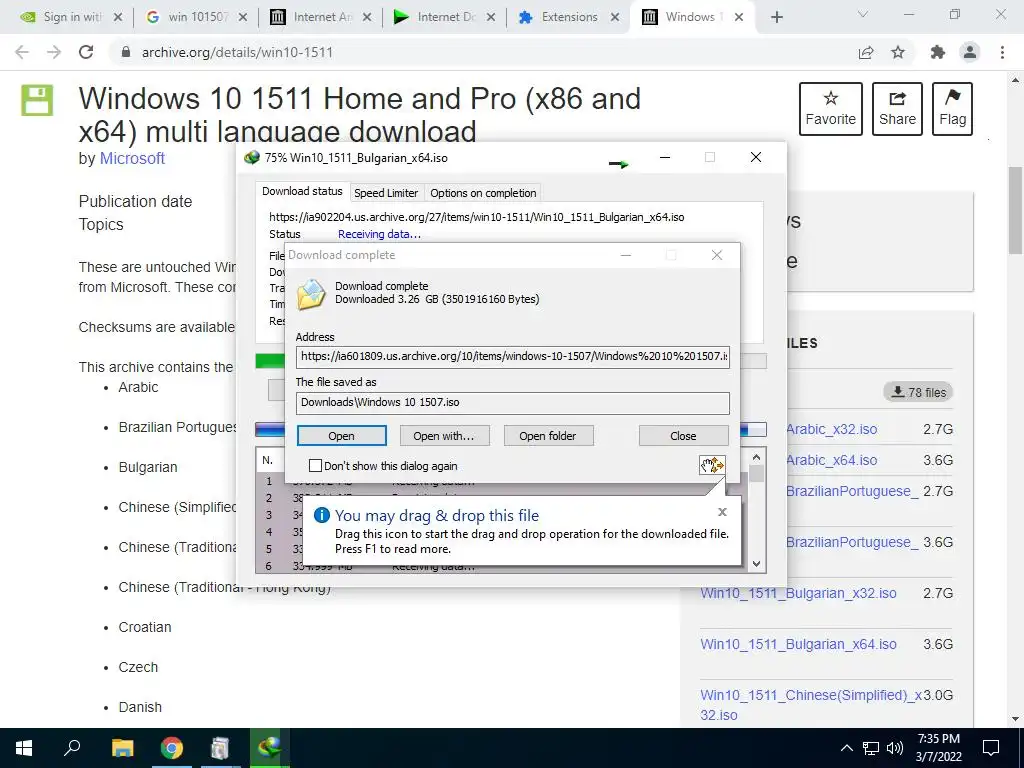Click the folder icon in Download complete dialog

[311, 295]
